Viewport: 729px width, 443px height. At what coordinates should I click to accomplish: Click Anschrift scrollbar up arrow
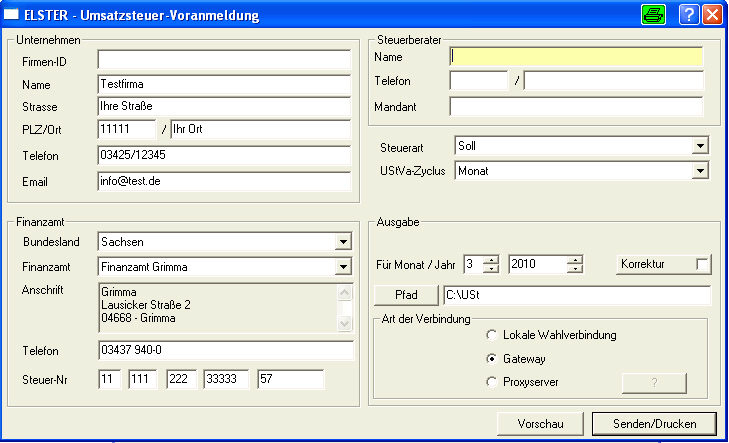click(x=344, y=293)
